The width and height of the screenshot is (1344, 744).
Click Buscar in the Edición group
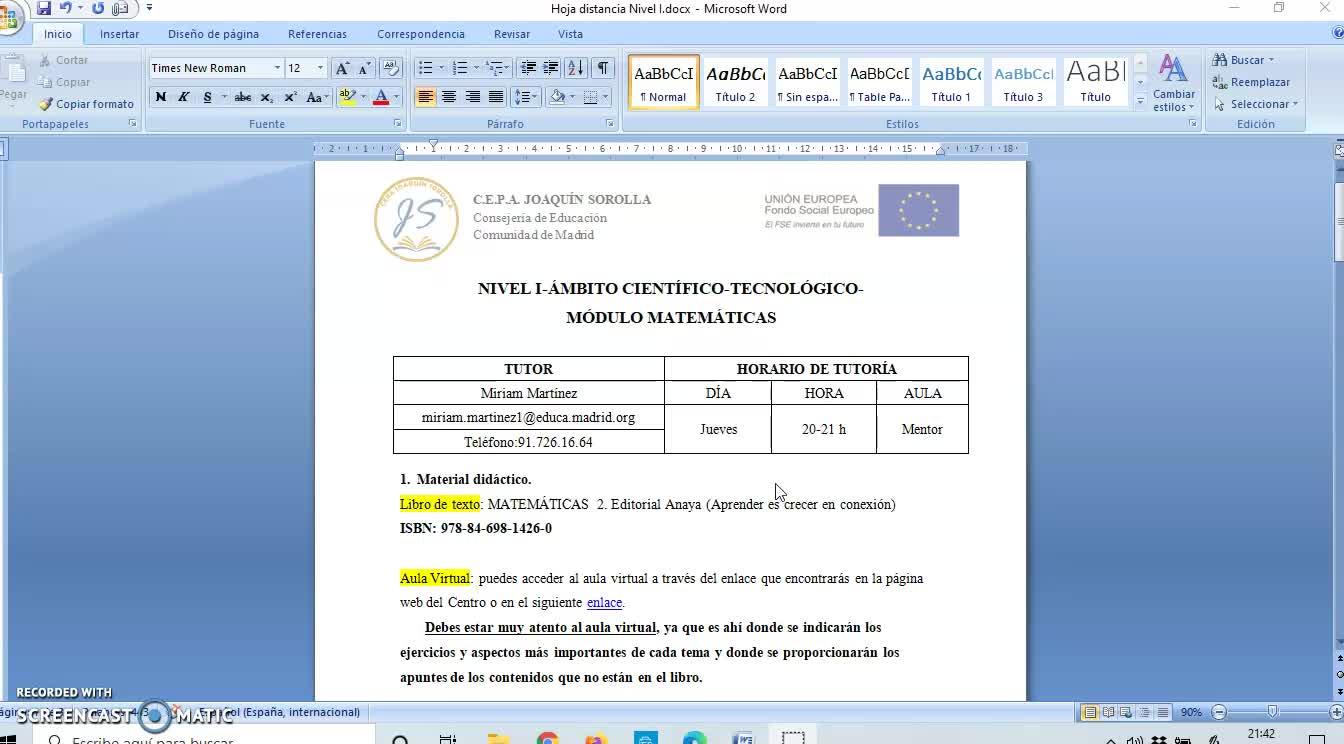[1244, 60]
